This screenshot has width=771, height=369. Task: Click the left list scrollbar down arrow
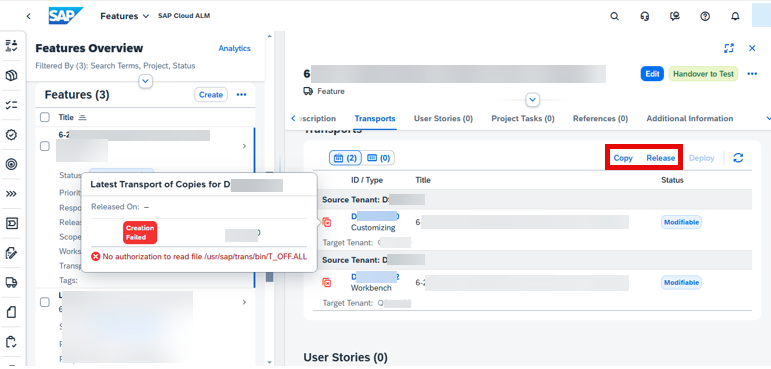tap(269, 362)
